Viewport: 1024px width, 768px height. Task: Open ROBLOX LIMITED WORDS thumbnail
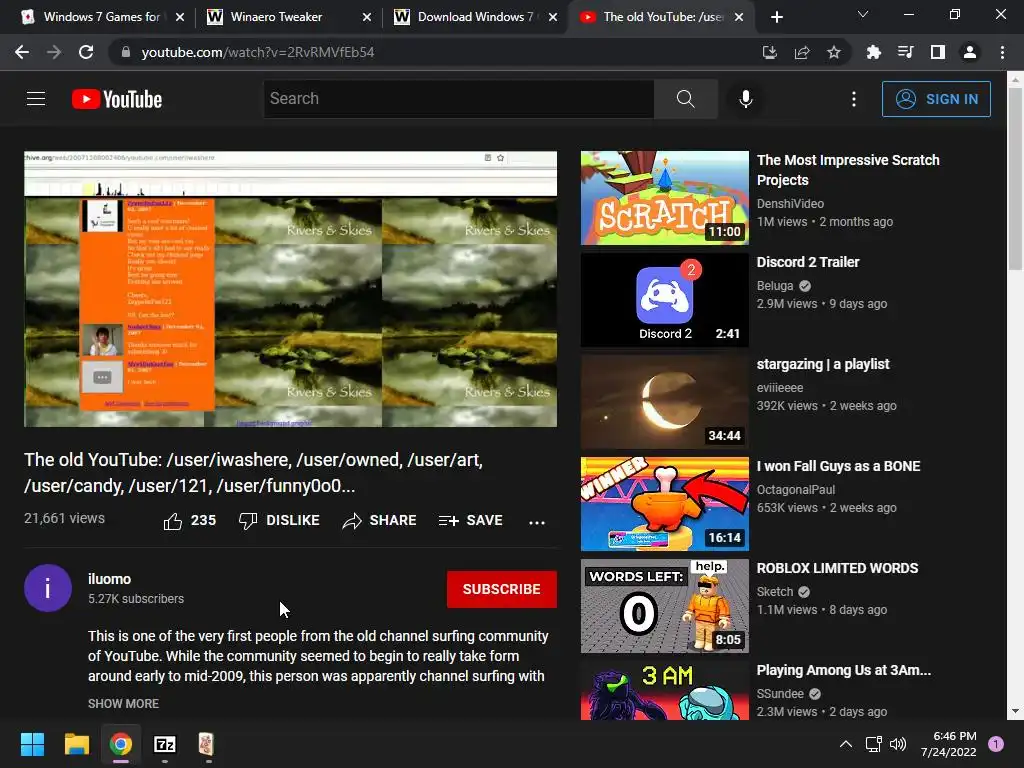coord(665,606)
